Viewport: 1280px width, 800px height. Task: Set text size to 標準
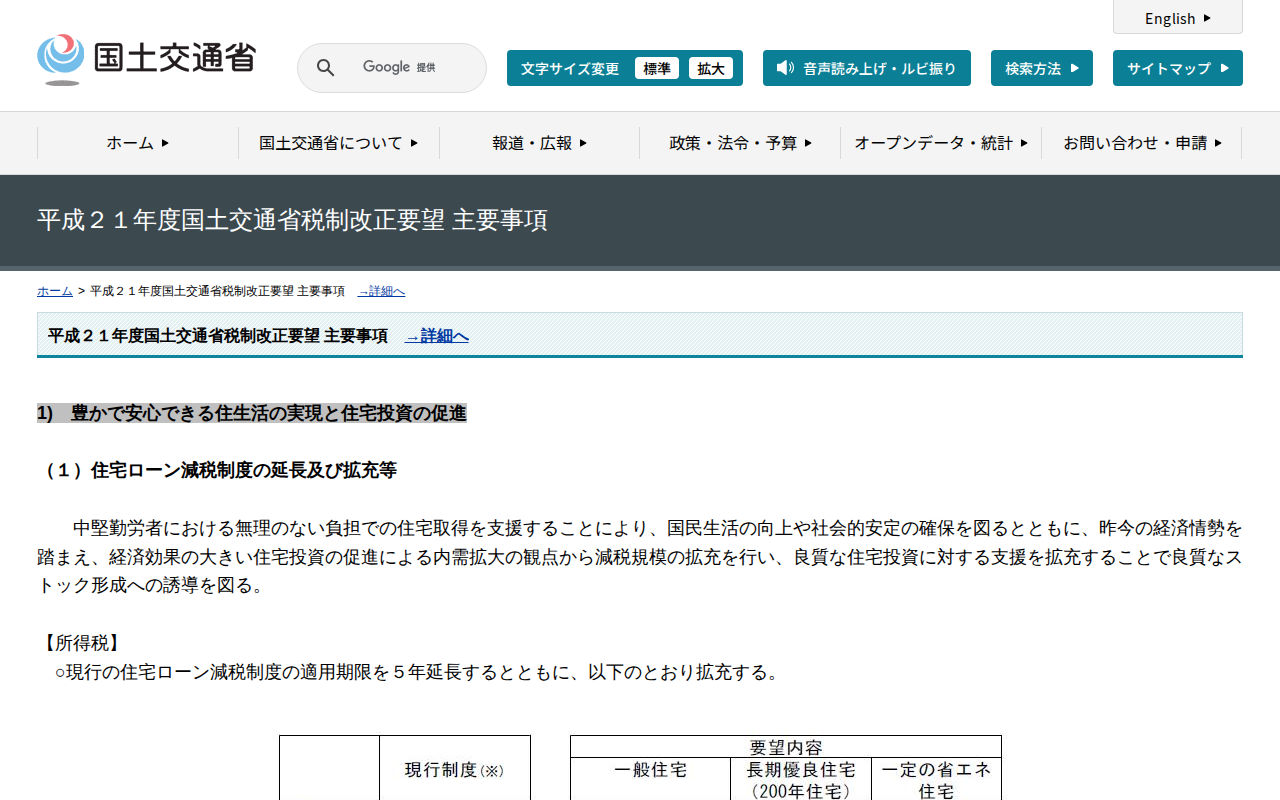pos(657,68)
